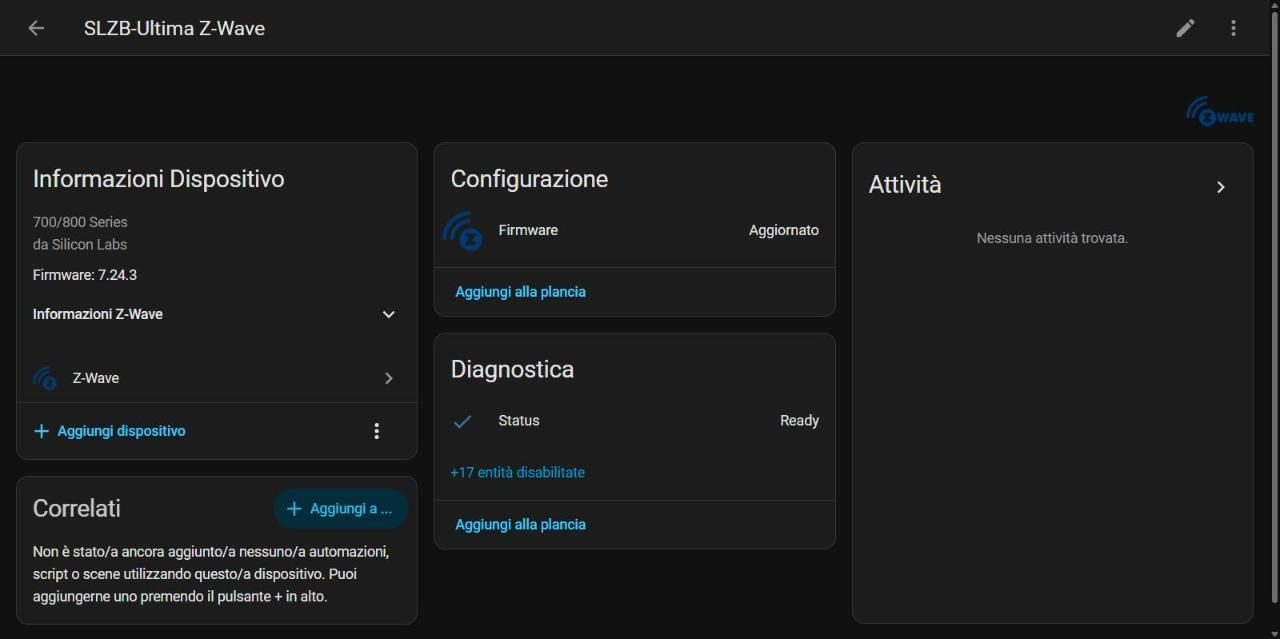Viewport: 1280px width, 639px height.
Task: Click the Z-Wave integration icon in Informazioni Dispositivo
Action: (x=45, y=378)
